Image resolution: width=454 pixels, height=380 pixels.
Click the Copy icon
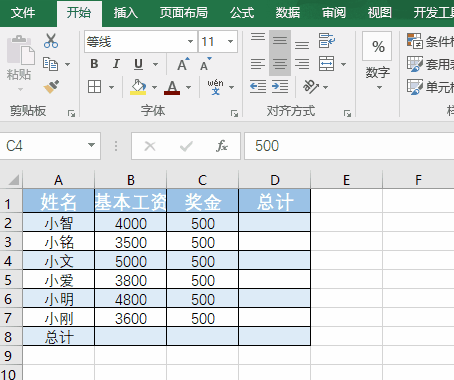tap(50, 64)
